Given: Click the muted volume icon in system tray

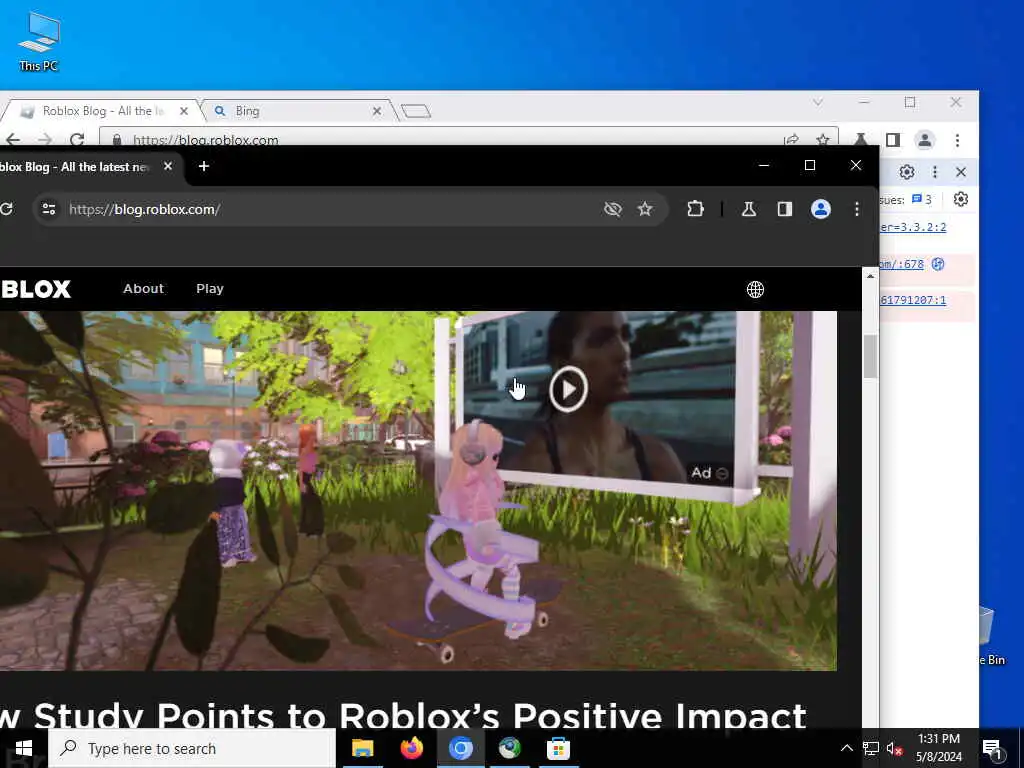Looking at the screenshot, I should point(894,748).
